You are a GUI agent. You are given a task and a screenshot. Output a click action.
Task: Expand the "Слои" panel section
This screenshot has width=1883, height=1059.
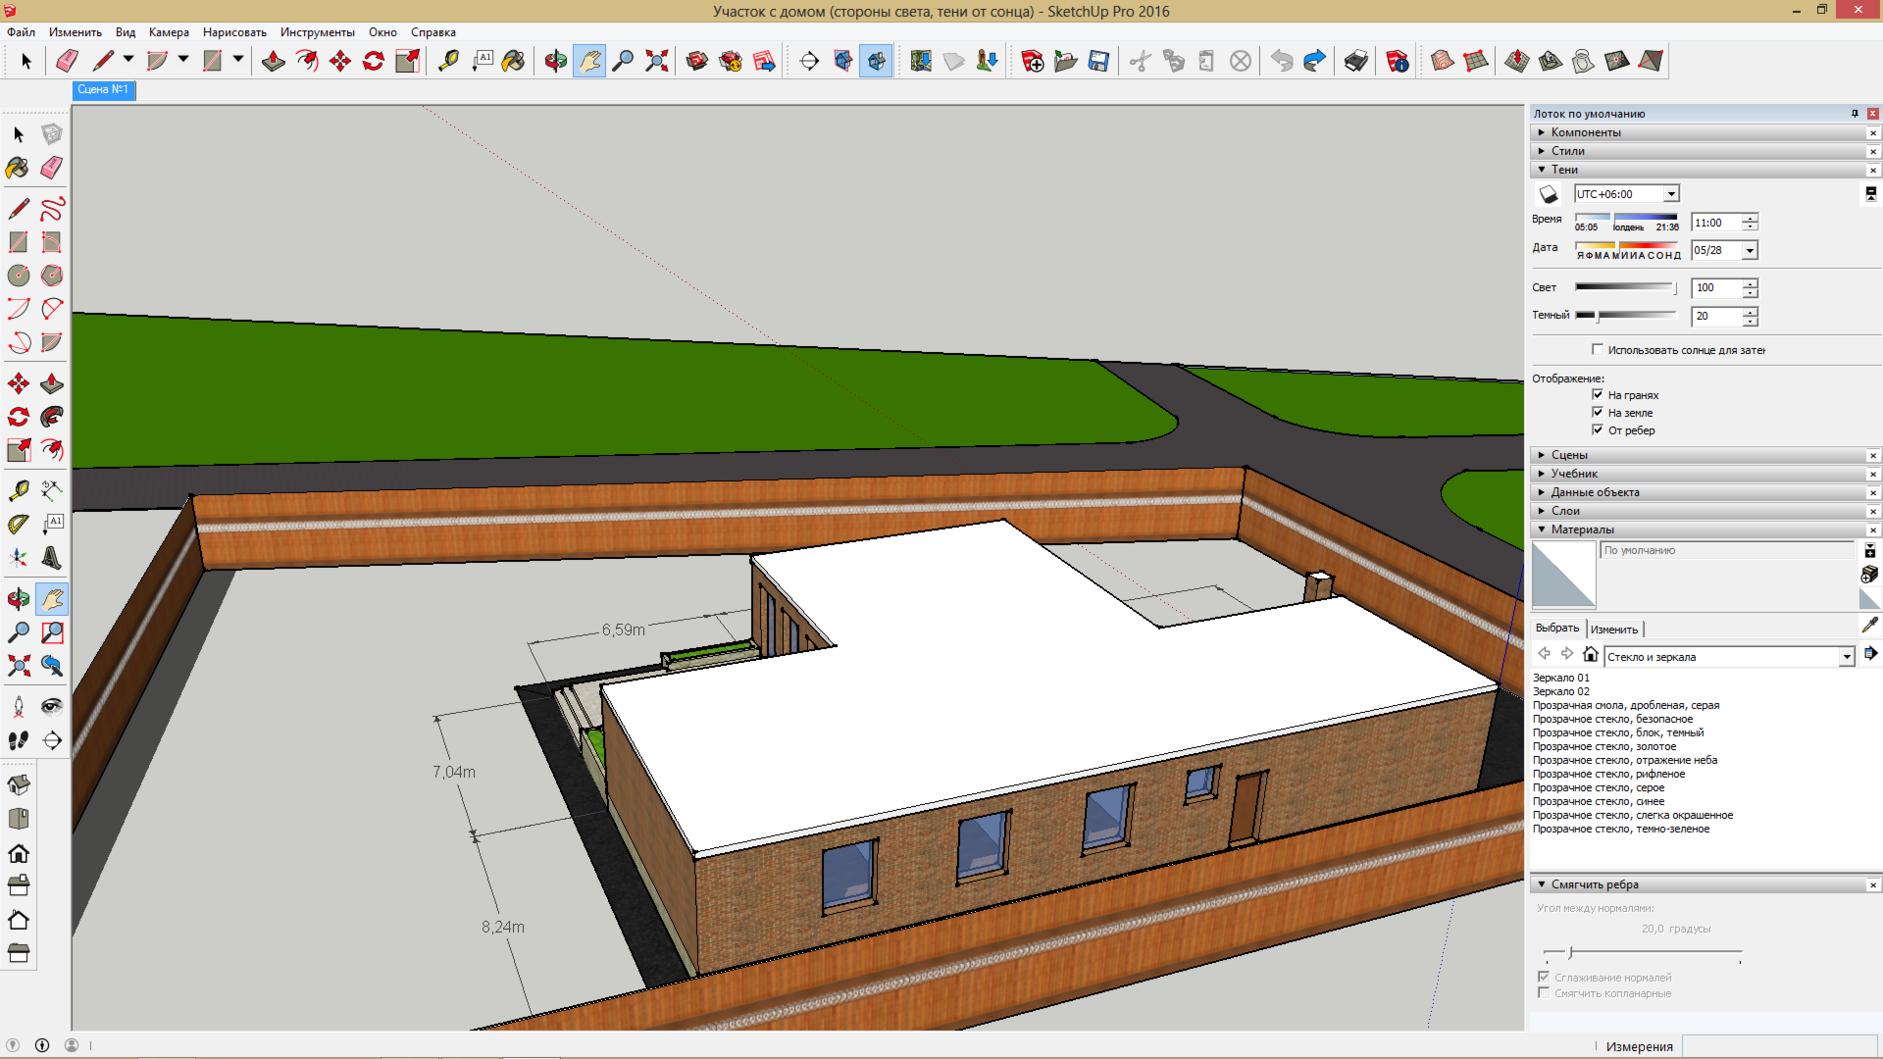pyautogui.click(x=1565, y=511)
